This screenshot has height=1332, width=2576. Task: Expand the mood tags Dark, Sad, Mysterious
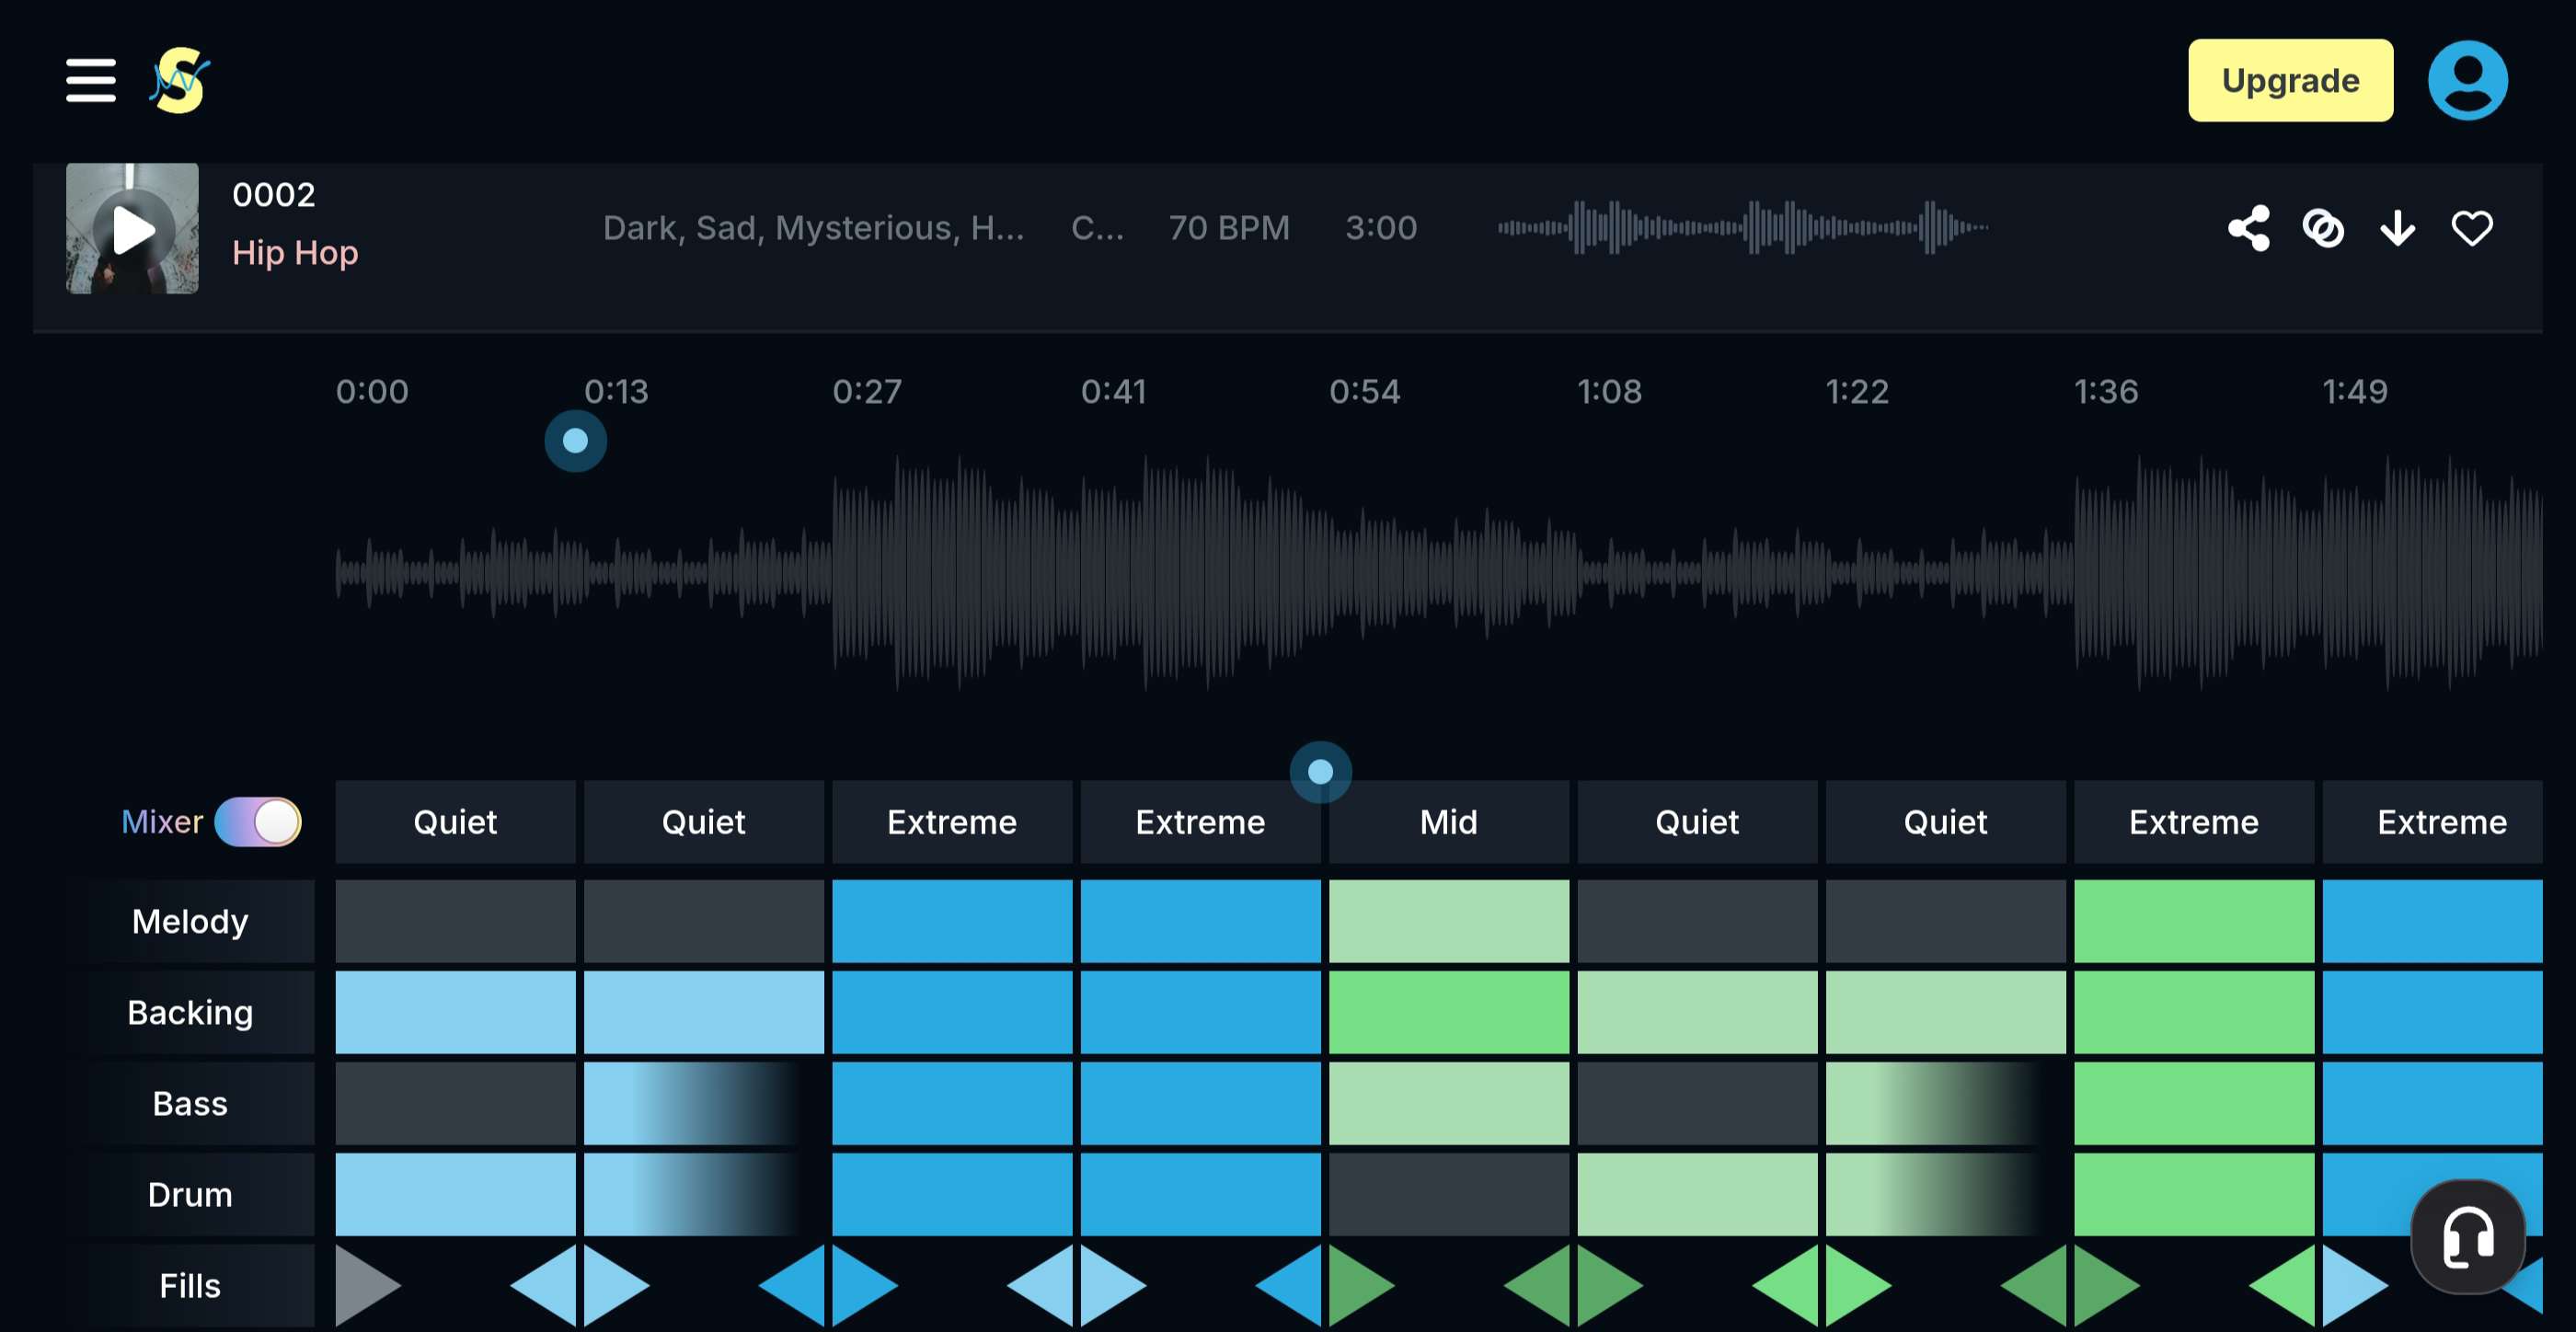click(813, 228)
